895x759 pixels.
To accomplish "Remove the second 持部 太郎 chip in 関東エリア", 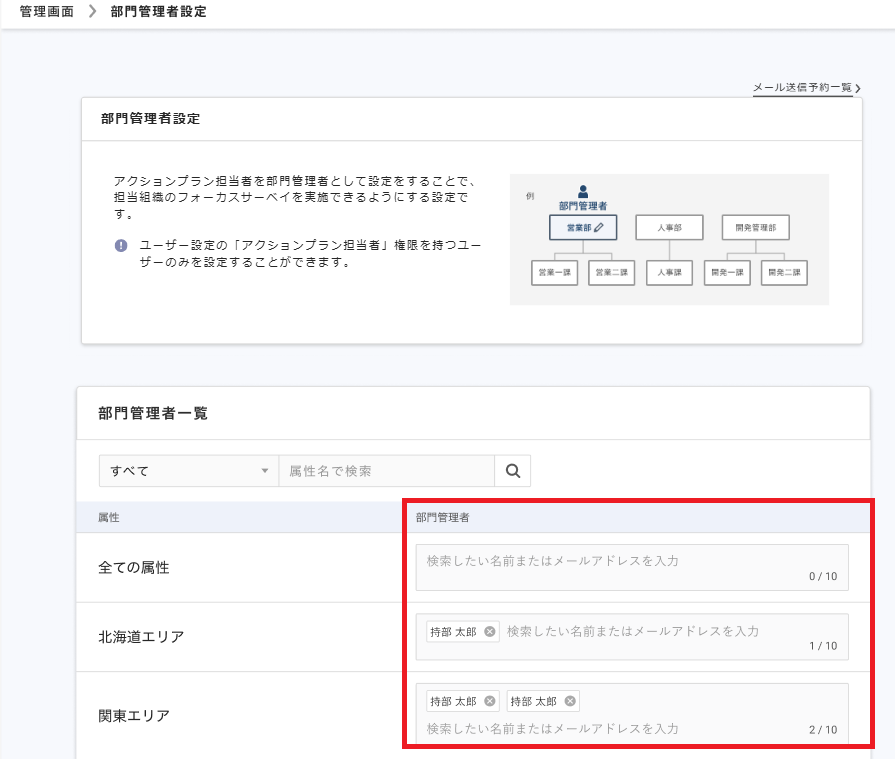I will pyautogui.click(x=570, y=700).
